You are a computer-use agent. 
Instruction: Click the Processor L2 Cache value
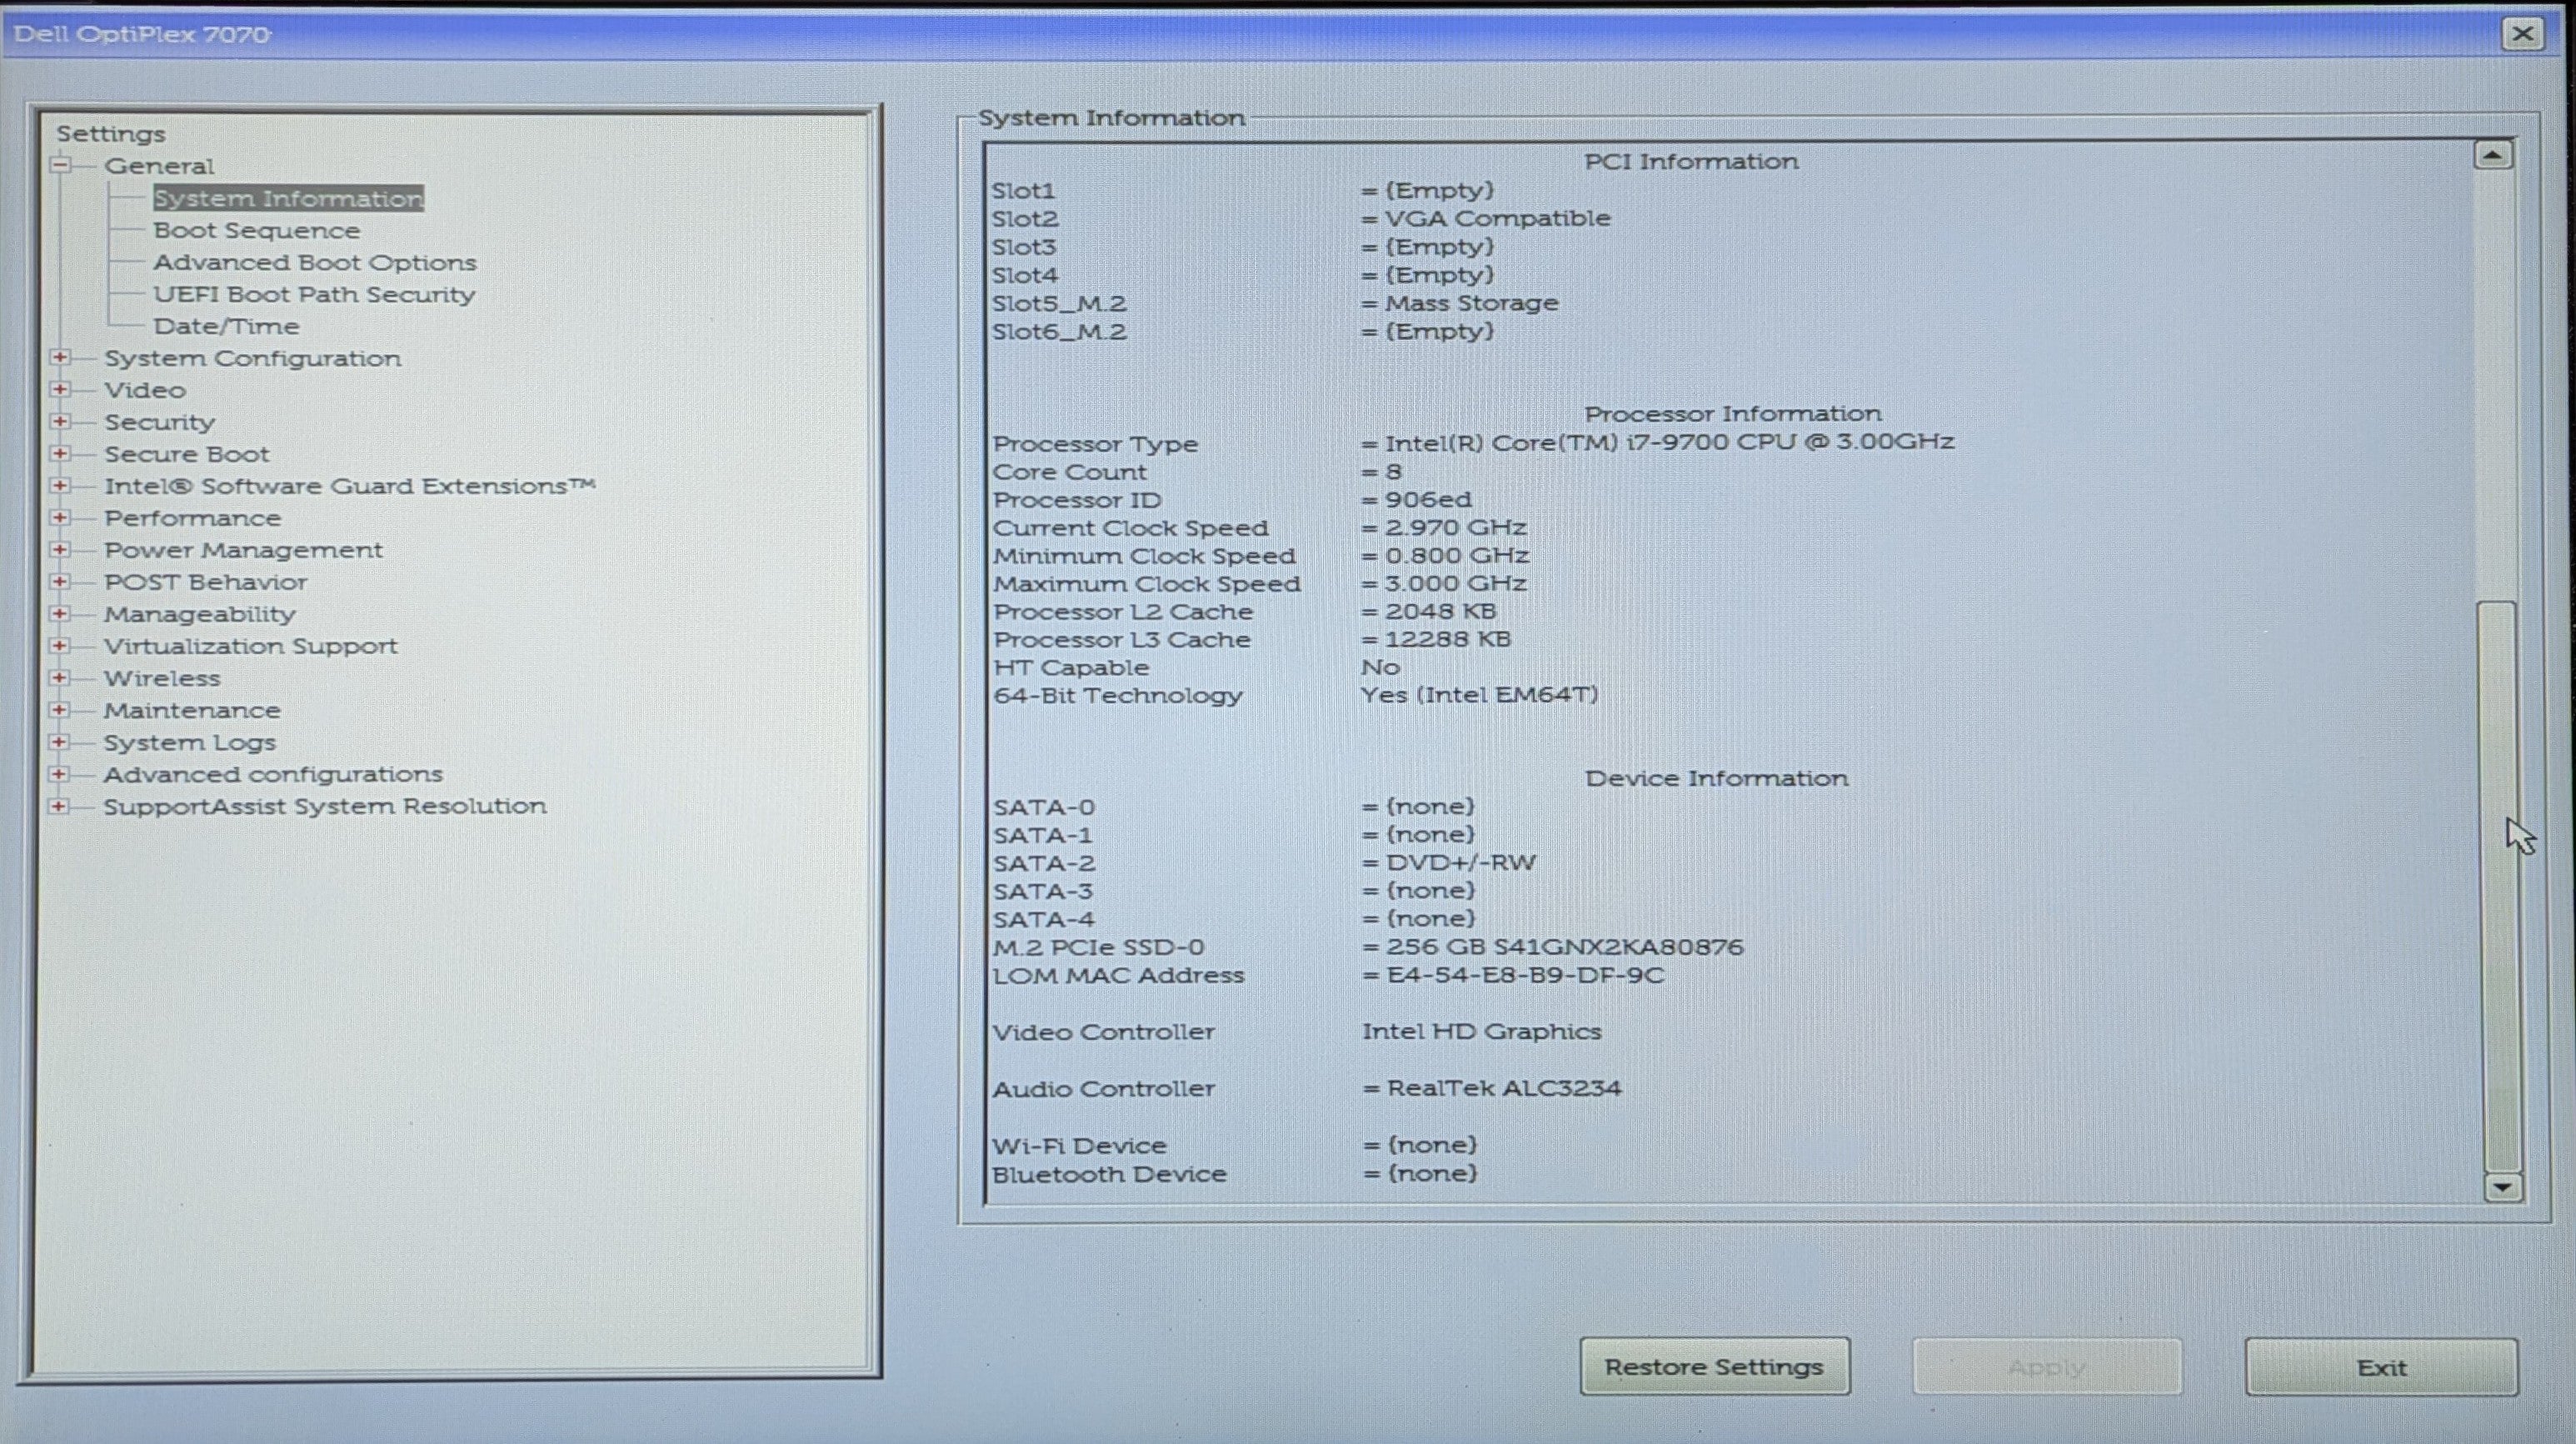1440,611
